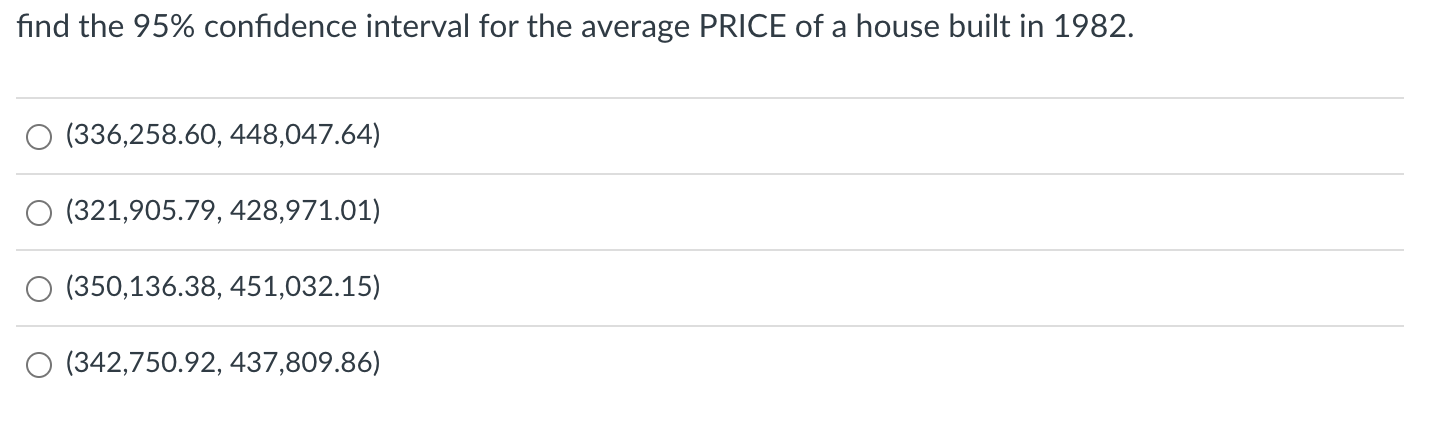Choose the radio option (342,750.92, 437,809.86)

coord(39,364)
